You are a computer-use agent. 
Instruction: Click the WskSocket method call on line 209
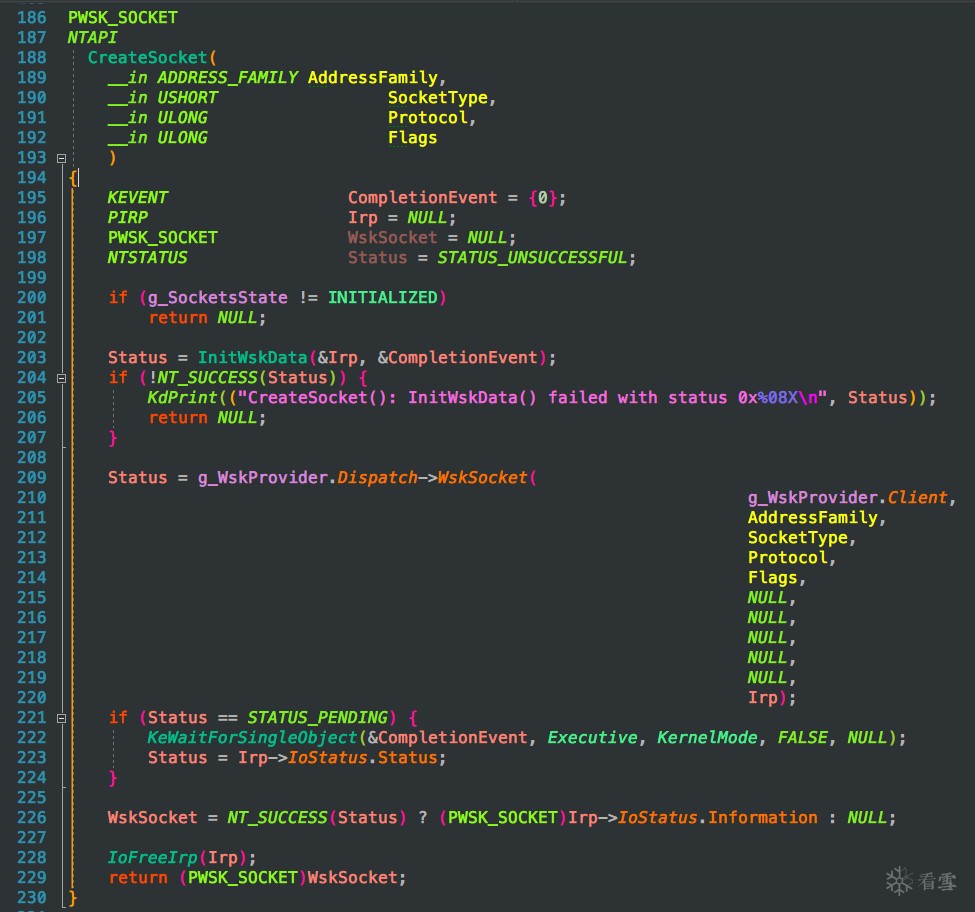(483, 477)
